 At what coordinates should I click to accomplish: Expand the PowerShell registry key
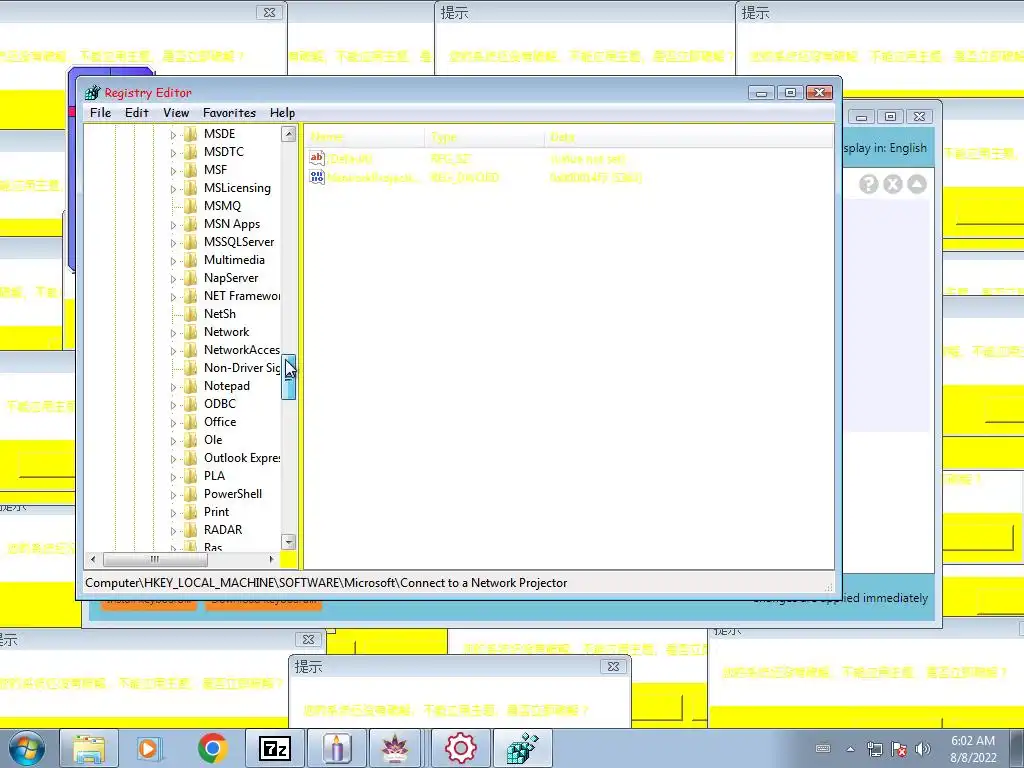pyautogui.click(x=173, y=495)
